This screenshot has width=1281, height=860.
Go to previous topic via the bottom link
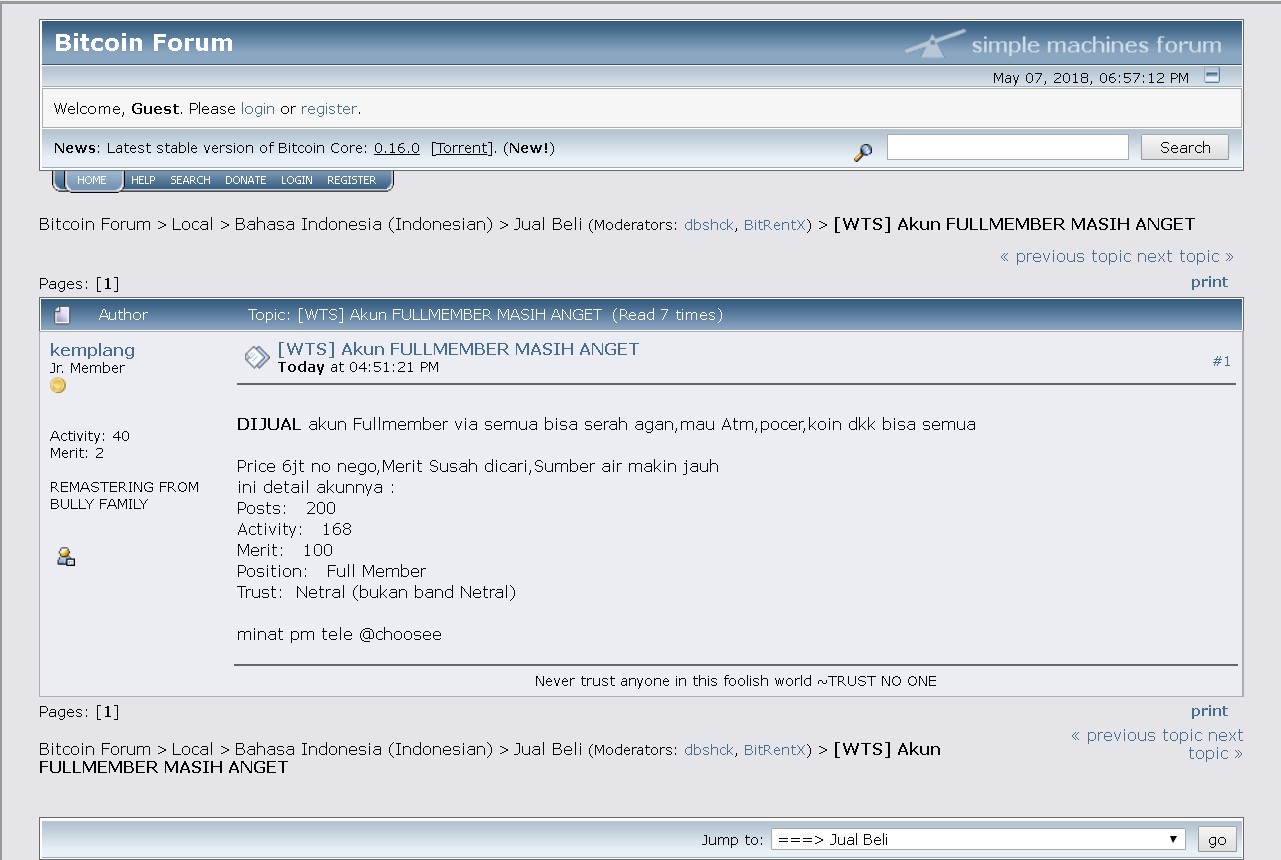[1136, 735]
